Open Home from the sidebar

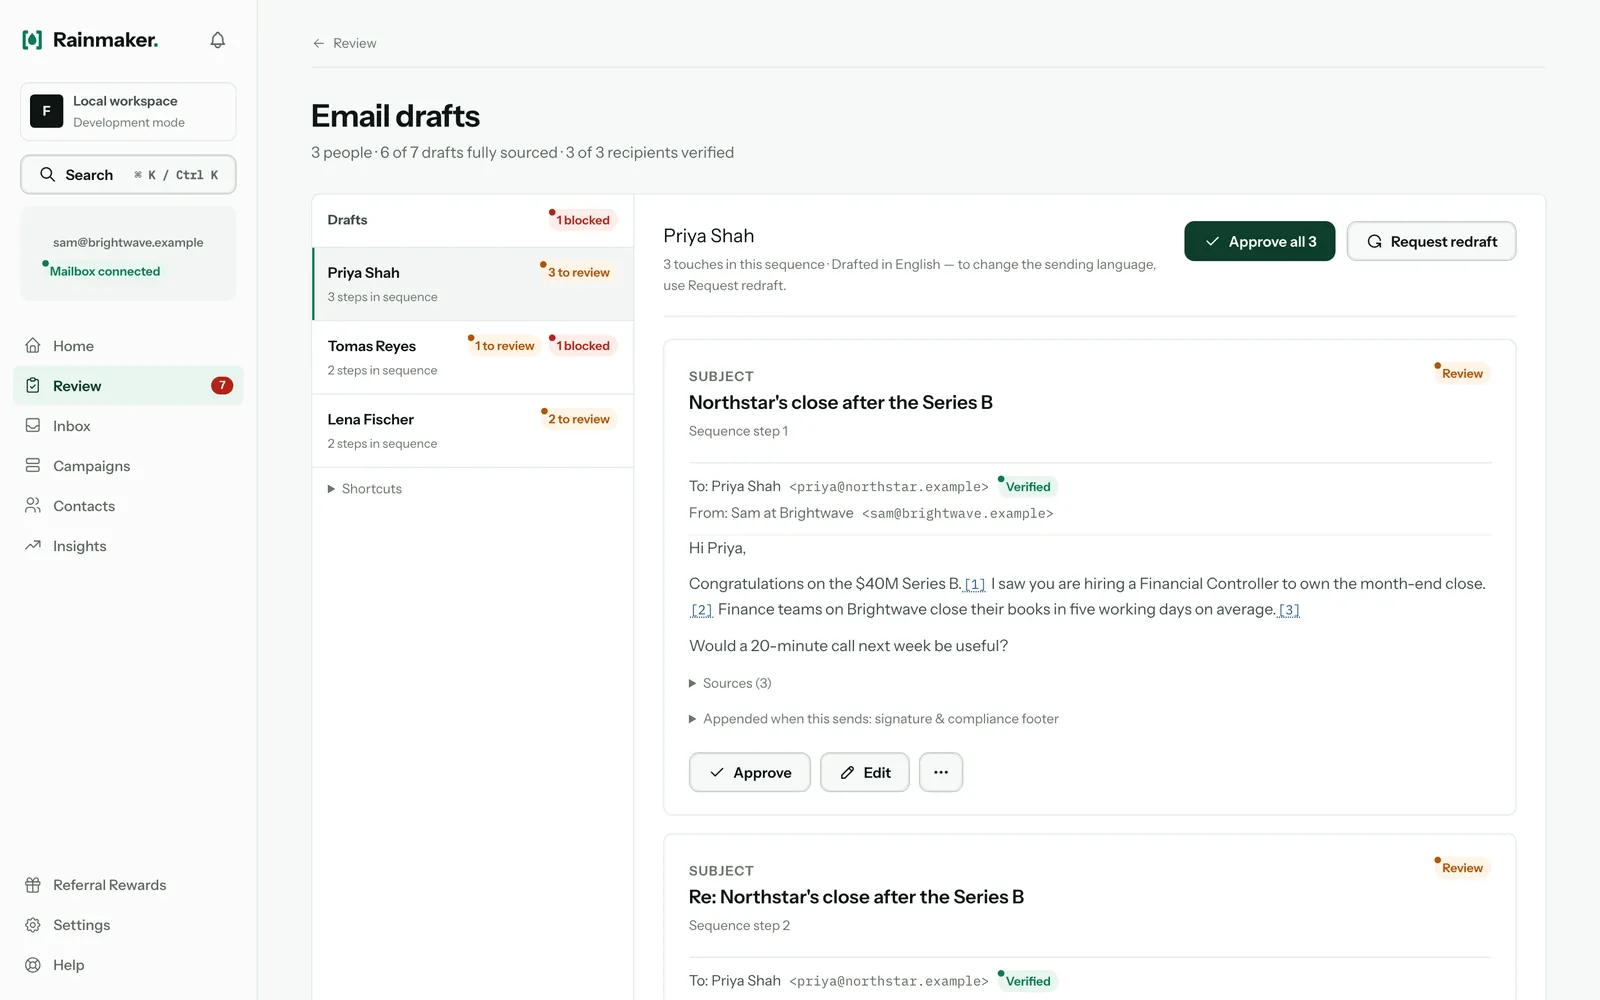coord(128,346)
